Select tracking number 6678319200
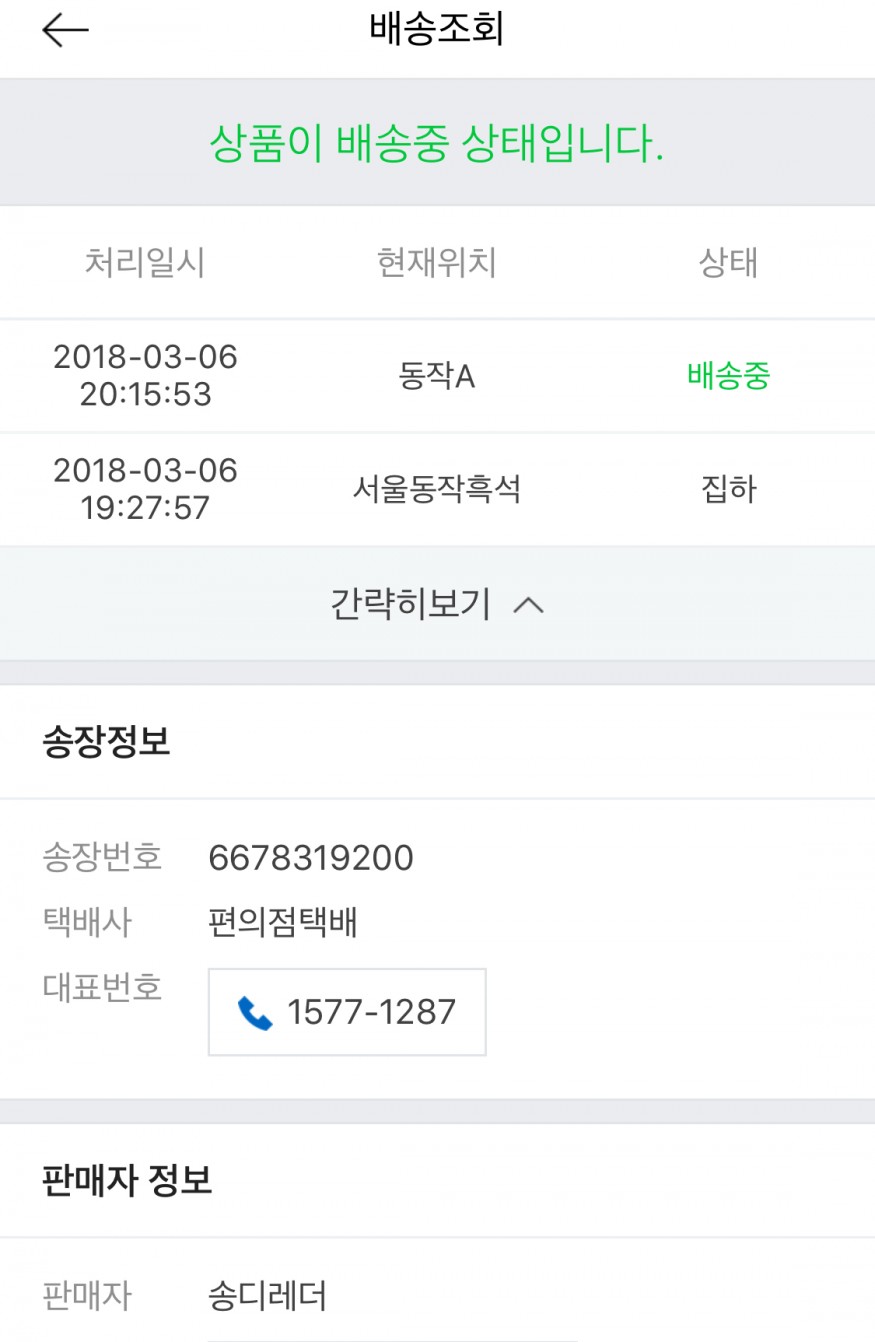 click(x=311, y=858)
